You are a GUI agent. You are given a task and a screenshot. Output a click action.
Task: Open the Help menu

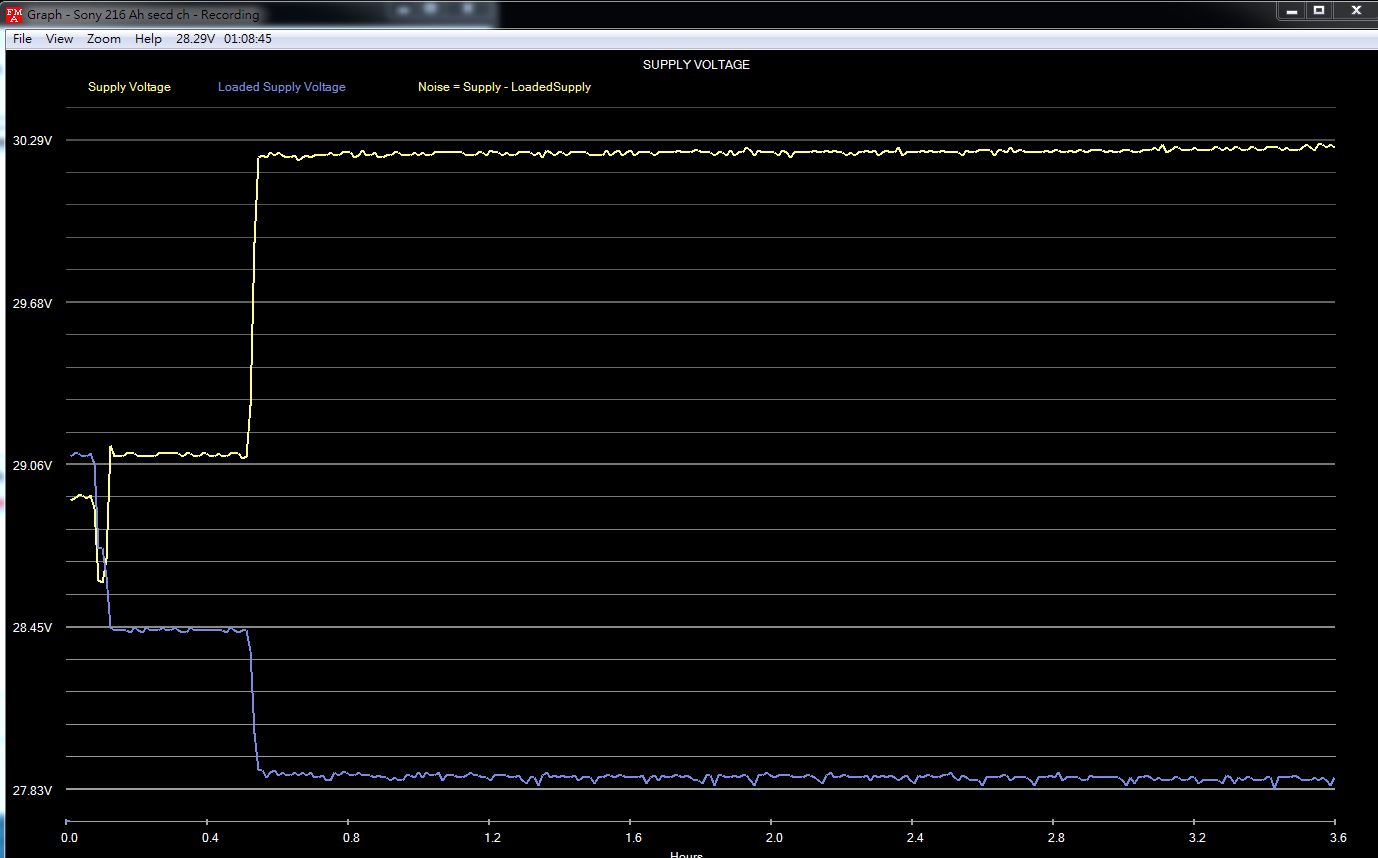[148, 39]
